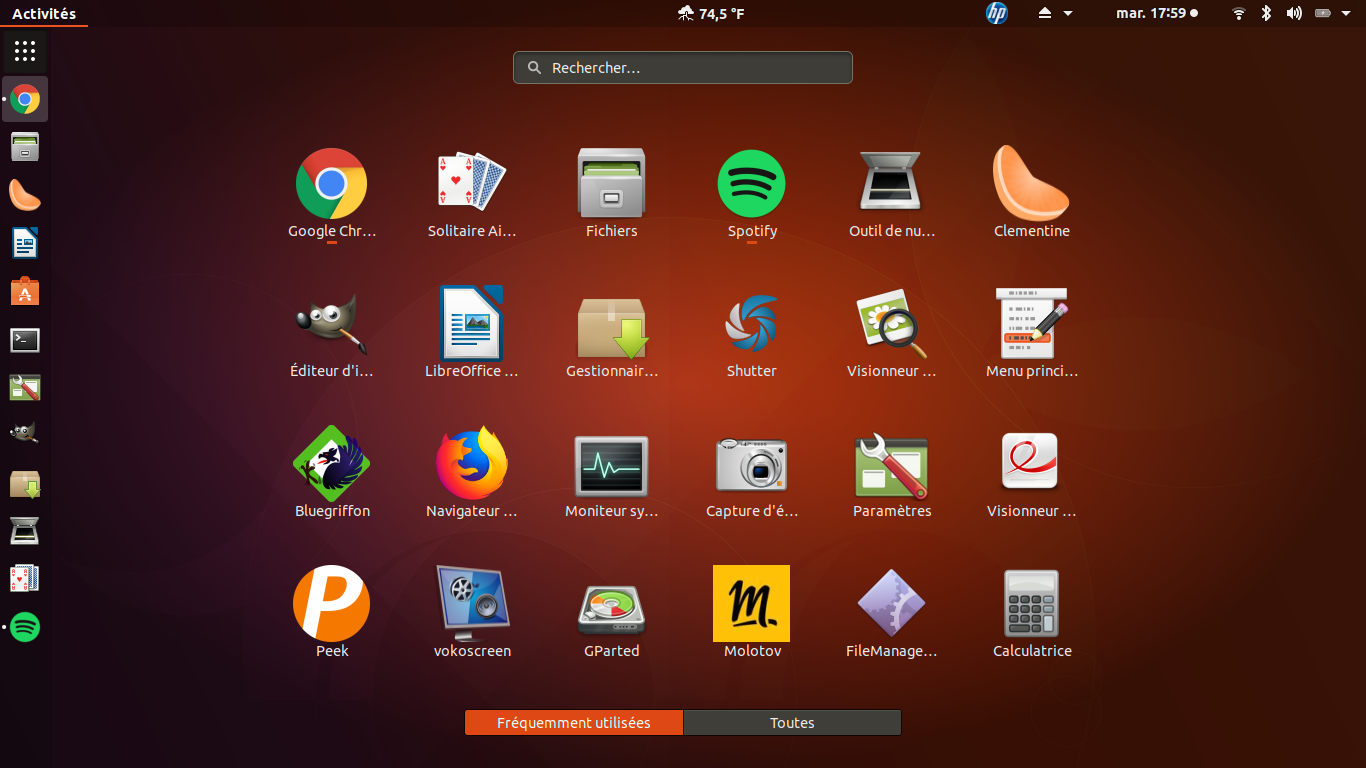Launch Spotify from the app grid
The image size is (1366, 768).
coord(751,184)
